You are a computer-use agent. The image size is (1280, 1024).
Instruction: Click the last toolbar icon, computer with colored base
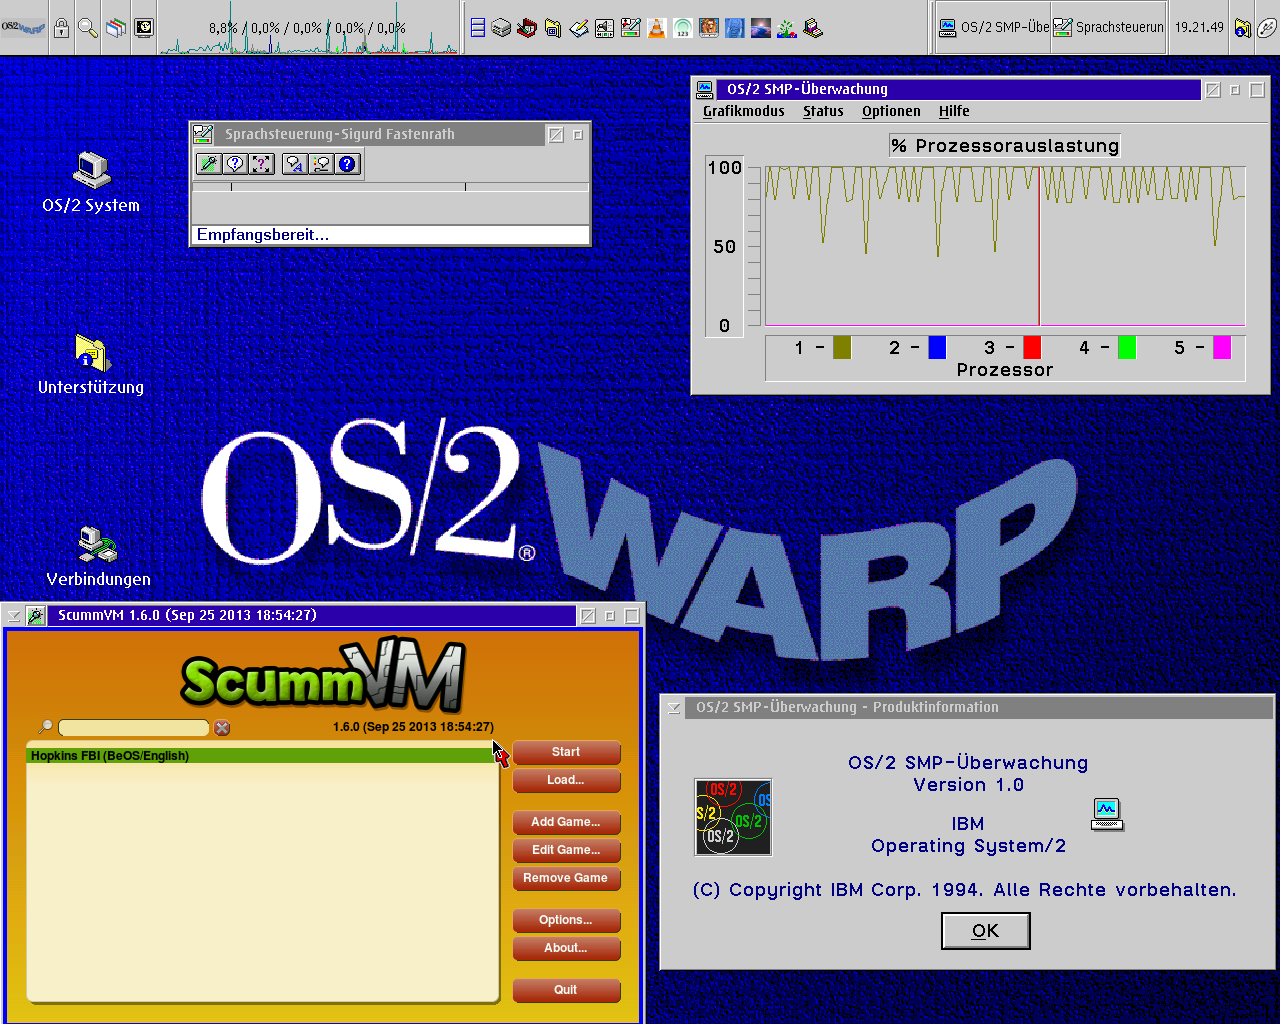(813, 28)
